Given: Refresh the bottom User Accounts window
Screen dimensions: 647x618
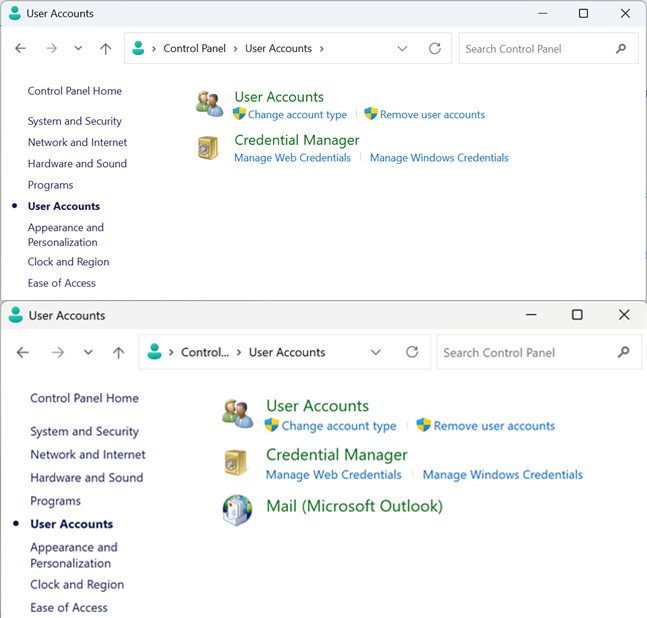Looking at the screenshot, I should [x=412, y=352].
